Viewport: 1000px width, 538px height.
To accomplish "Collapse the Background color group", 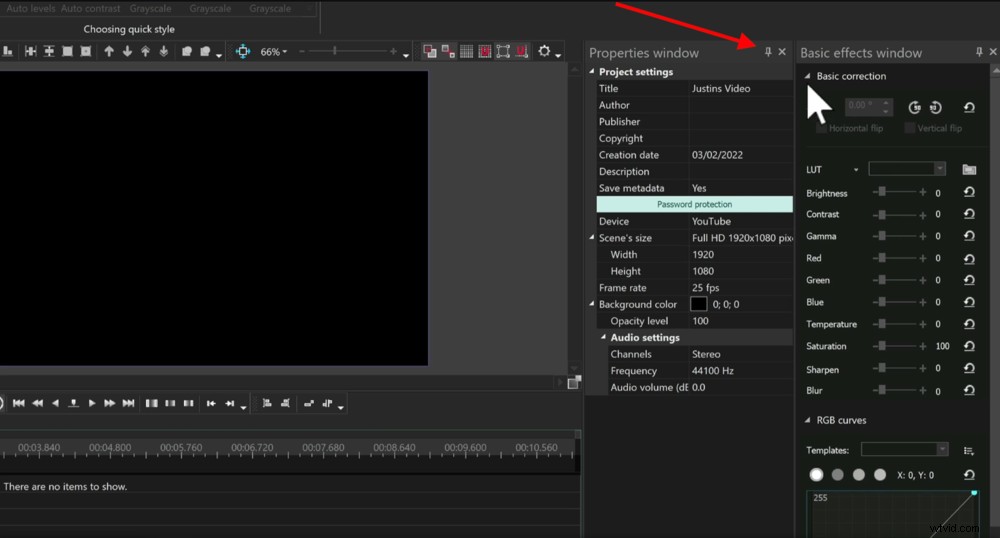I will 591,304.
